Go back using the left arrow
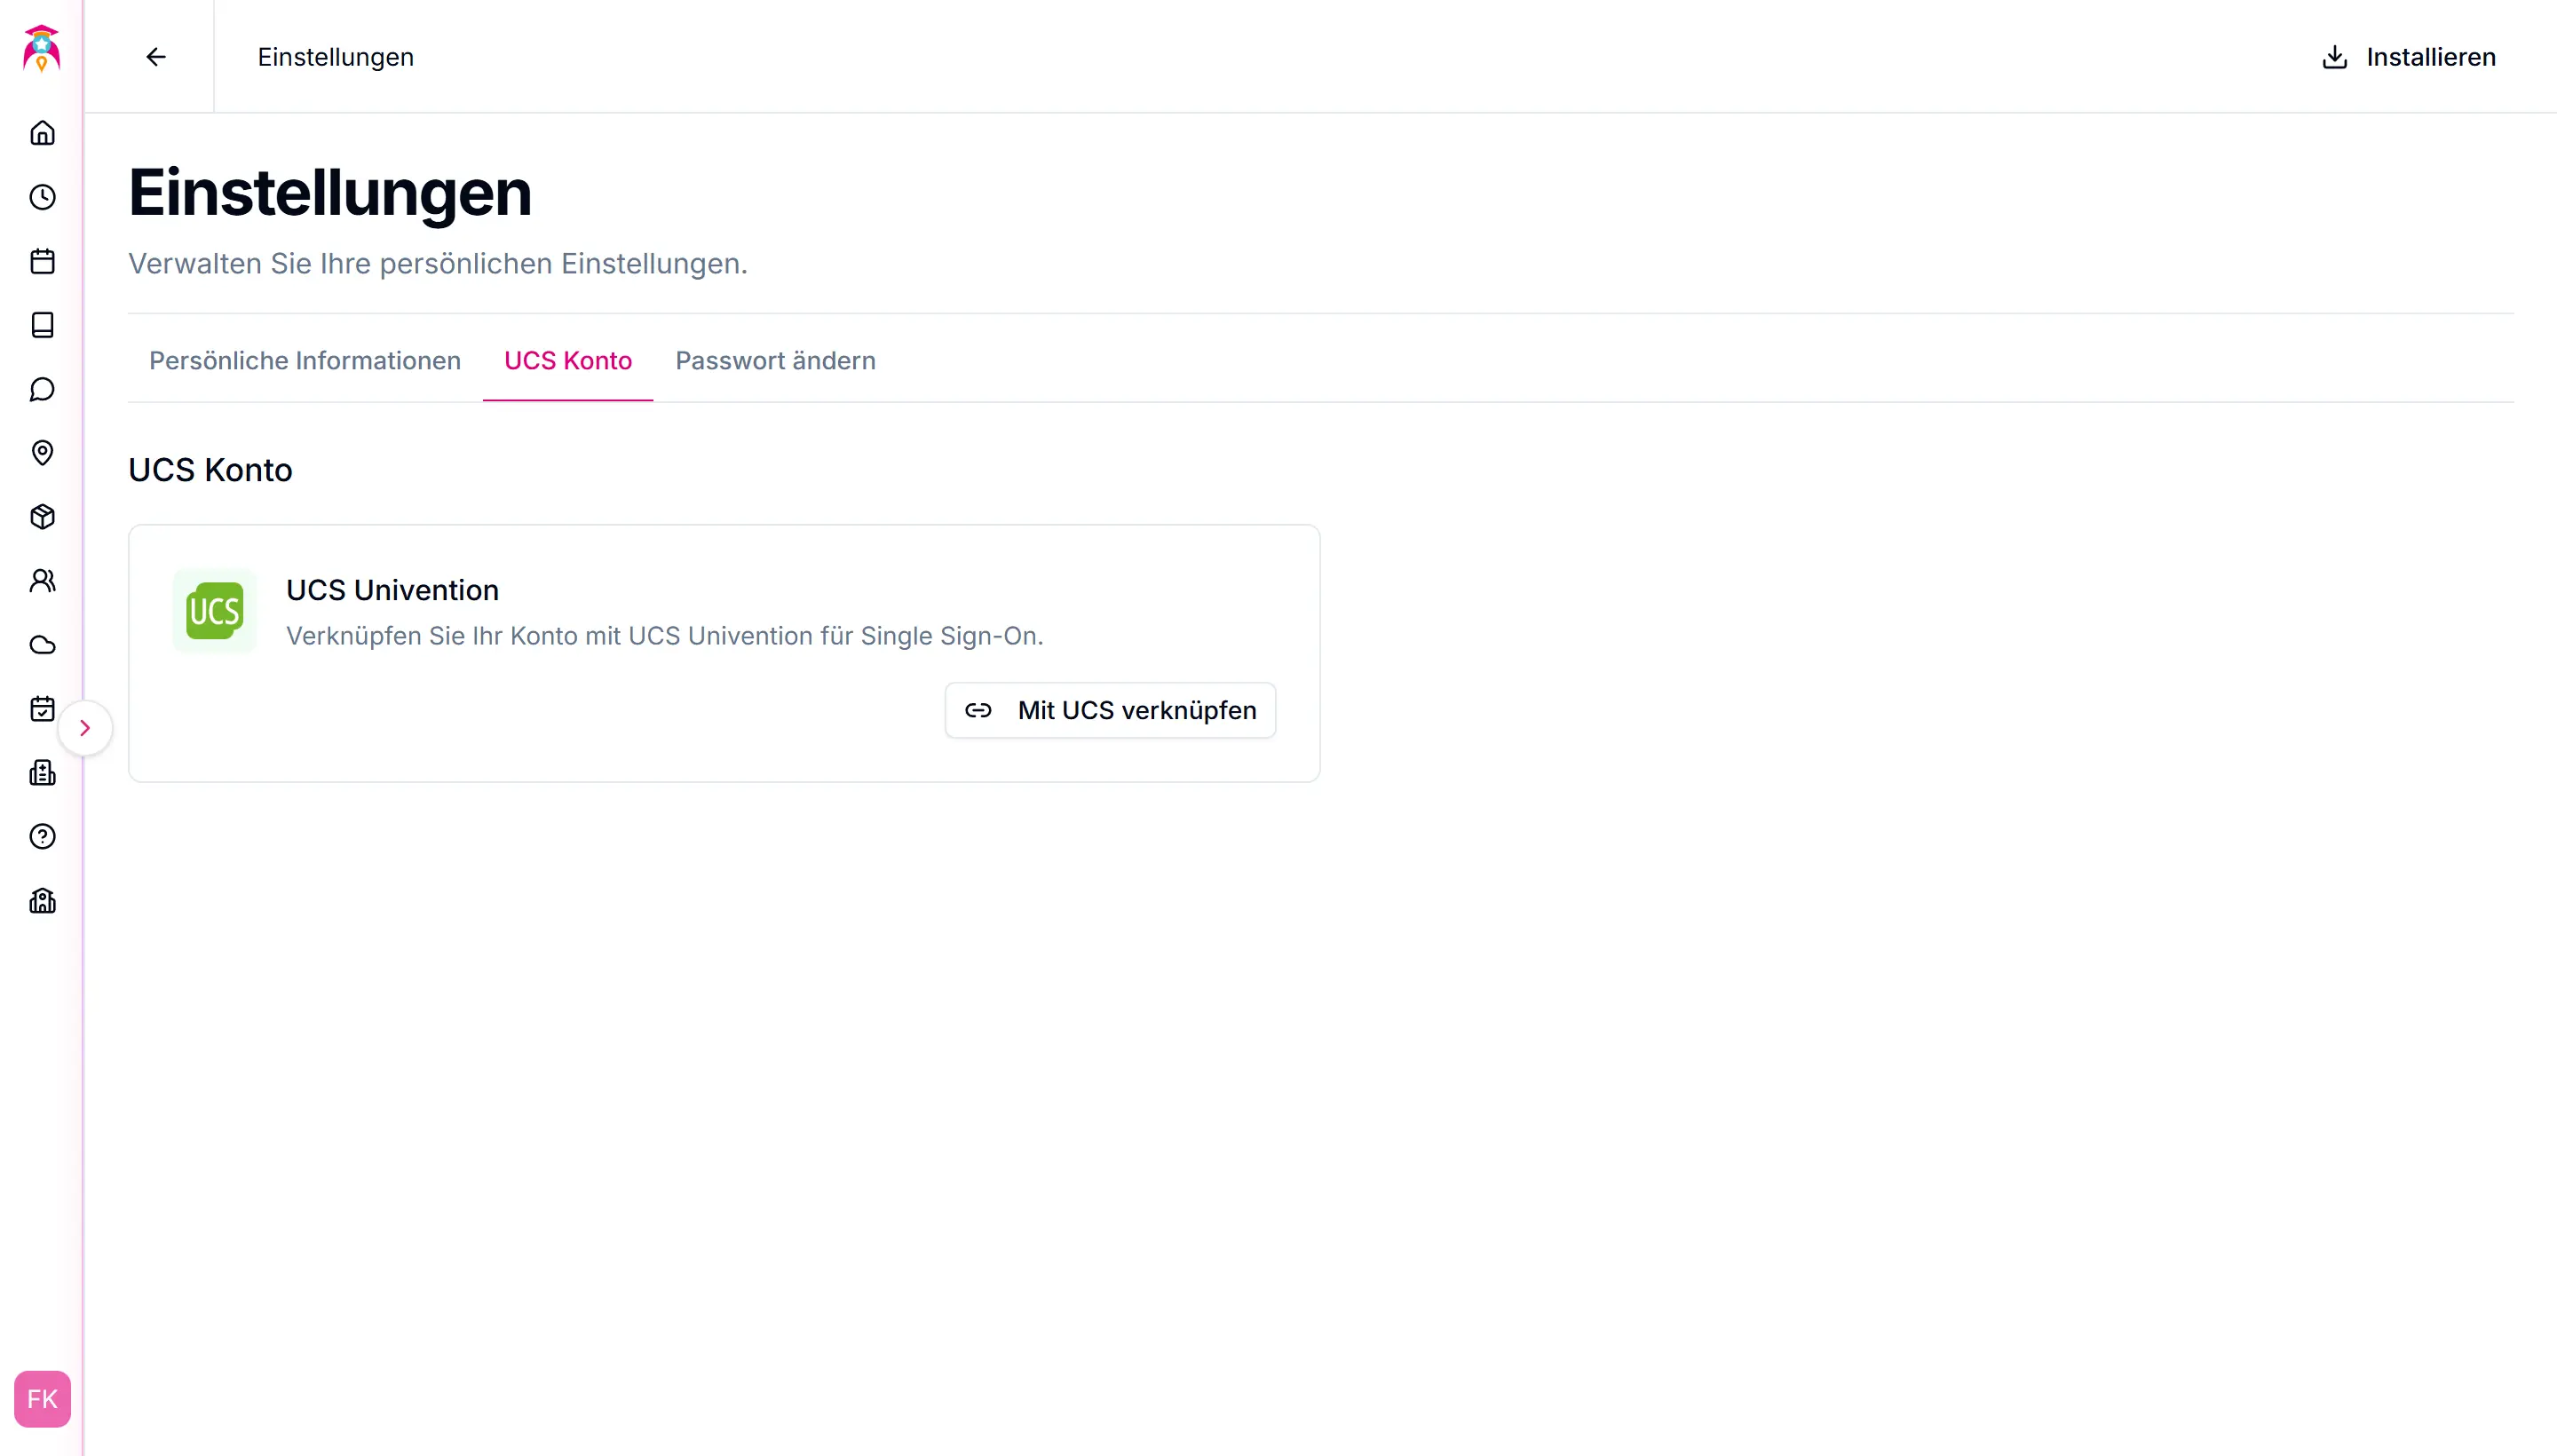 tap(156, 57)
